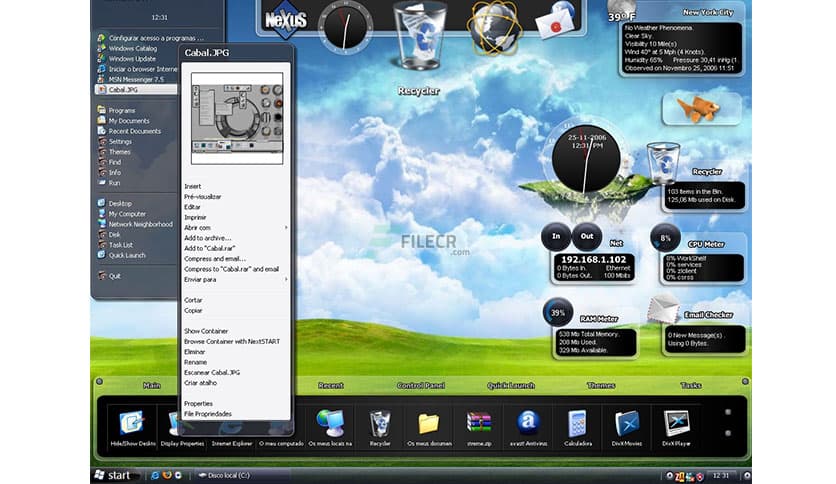This screenshot has width=836, height=484.
Task: Click the CPU Meter percentage gauge
Action: [665, 238]
